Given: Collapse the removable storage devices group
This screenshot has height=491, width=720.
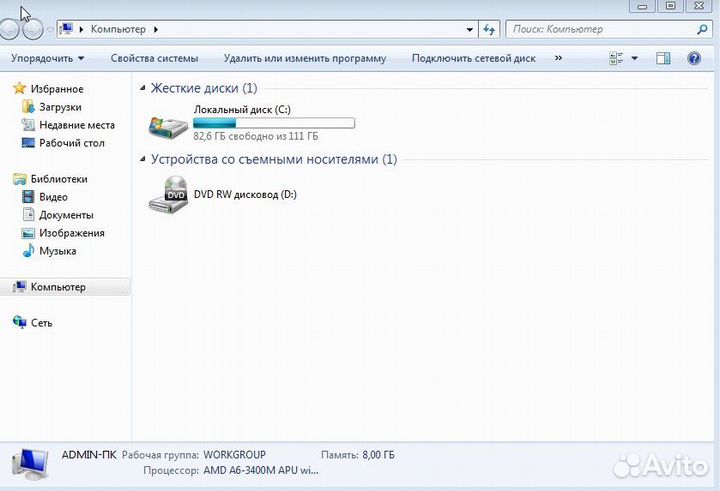Looking at the screenshot, I should 142,160.
